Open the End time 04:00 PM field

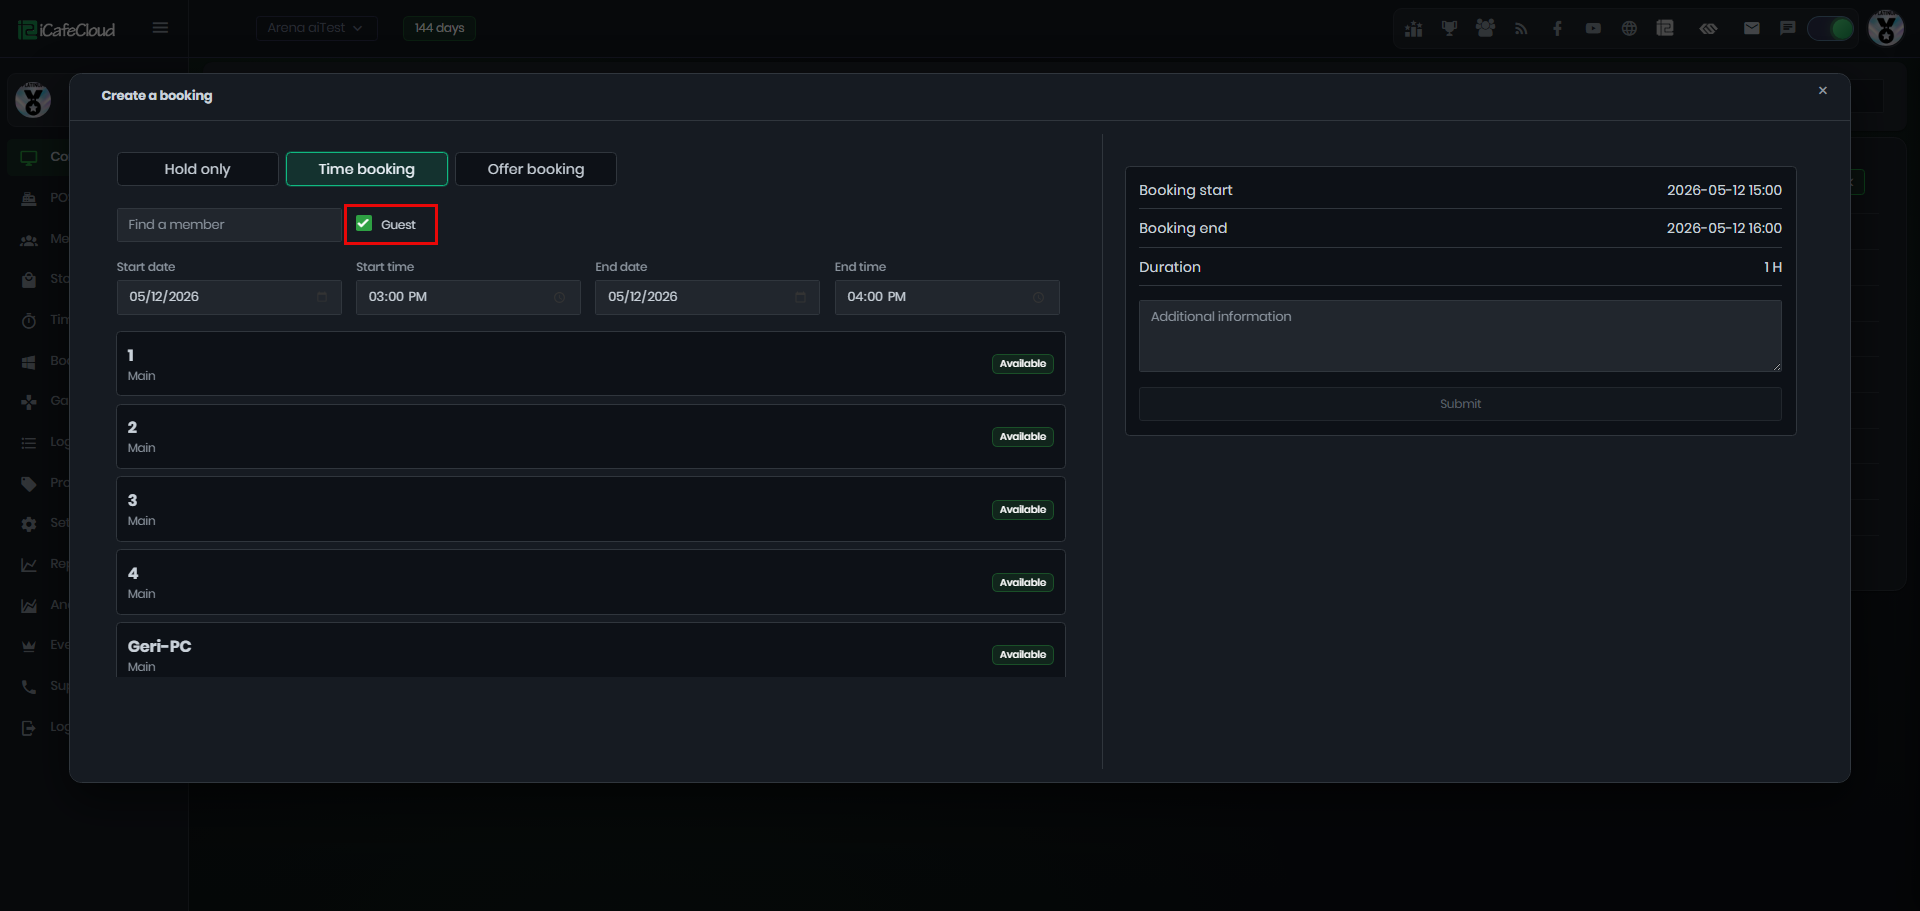coord(947,297)
